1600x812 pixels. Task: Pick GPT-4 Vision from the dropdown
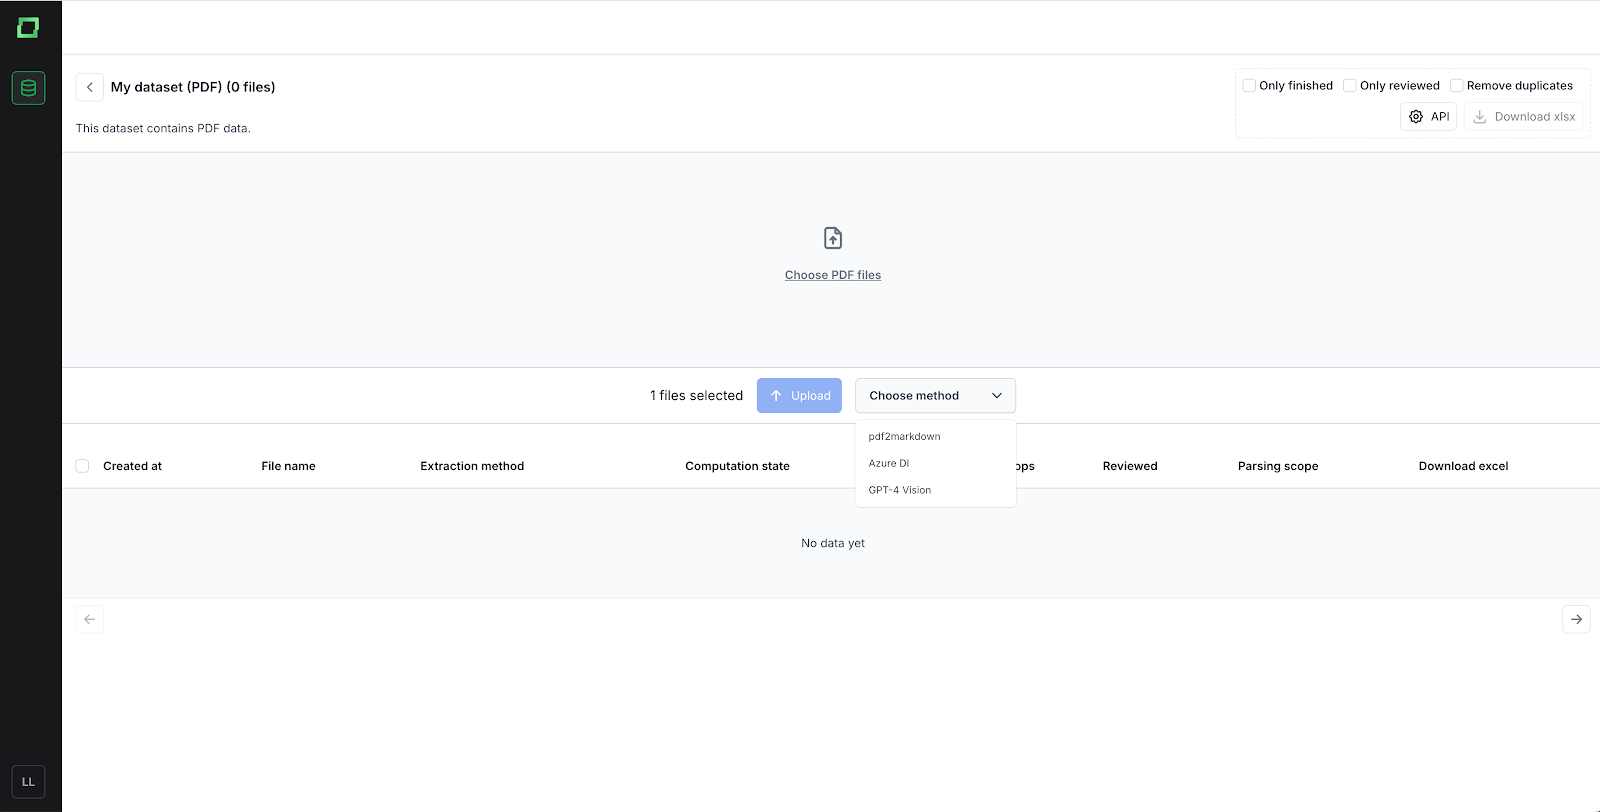[x=935, y=491]
